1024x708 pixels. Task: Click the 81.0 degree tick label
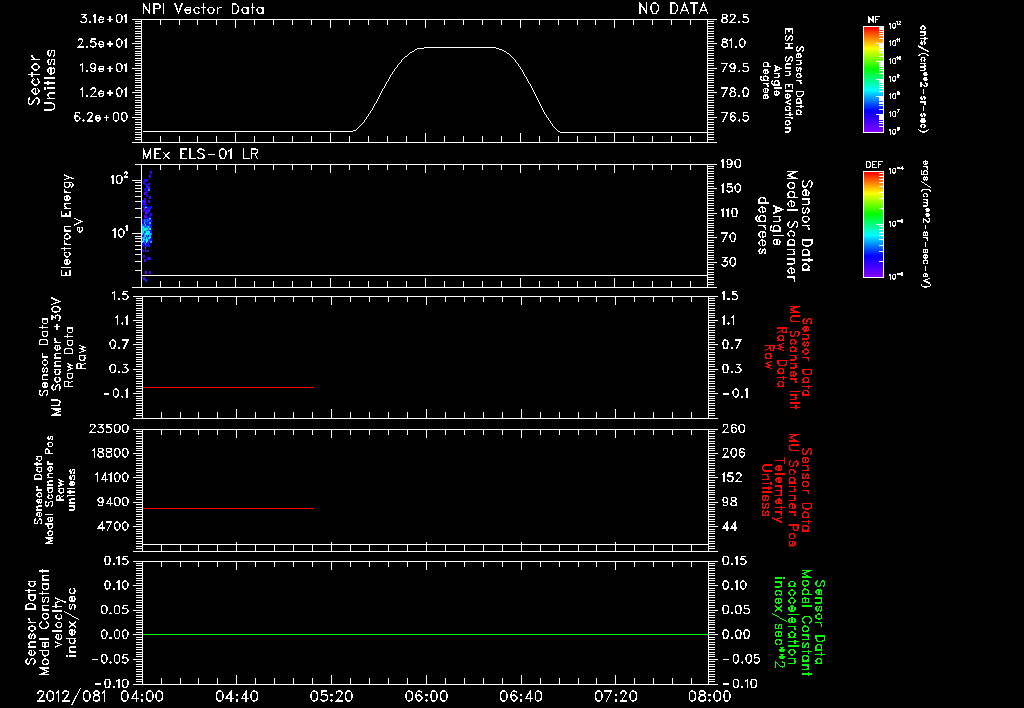pyautogui.click(x=735, y=43)
